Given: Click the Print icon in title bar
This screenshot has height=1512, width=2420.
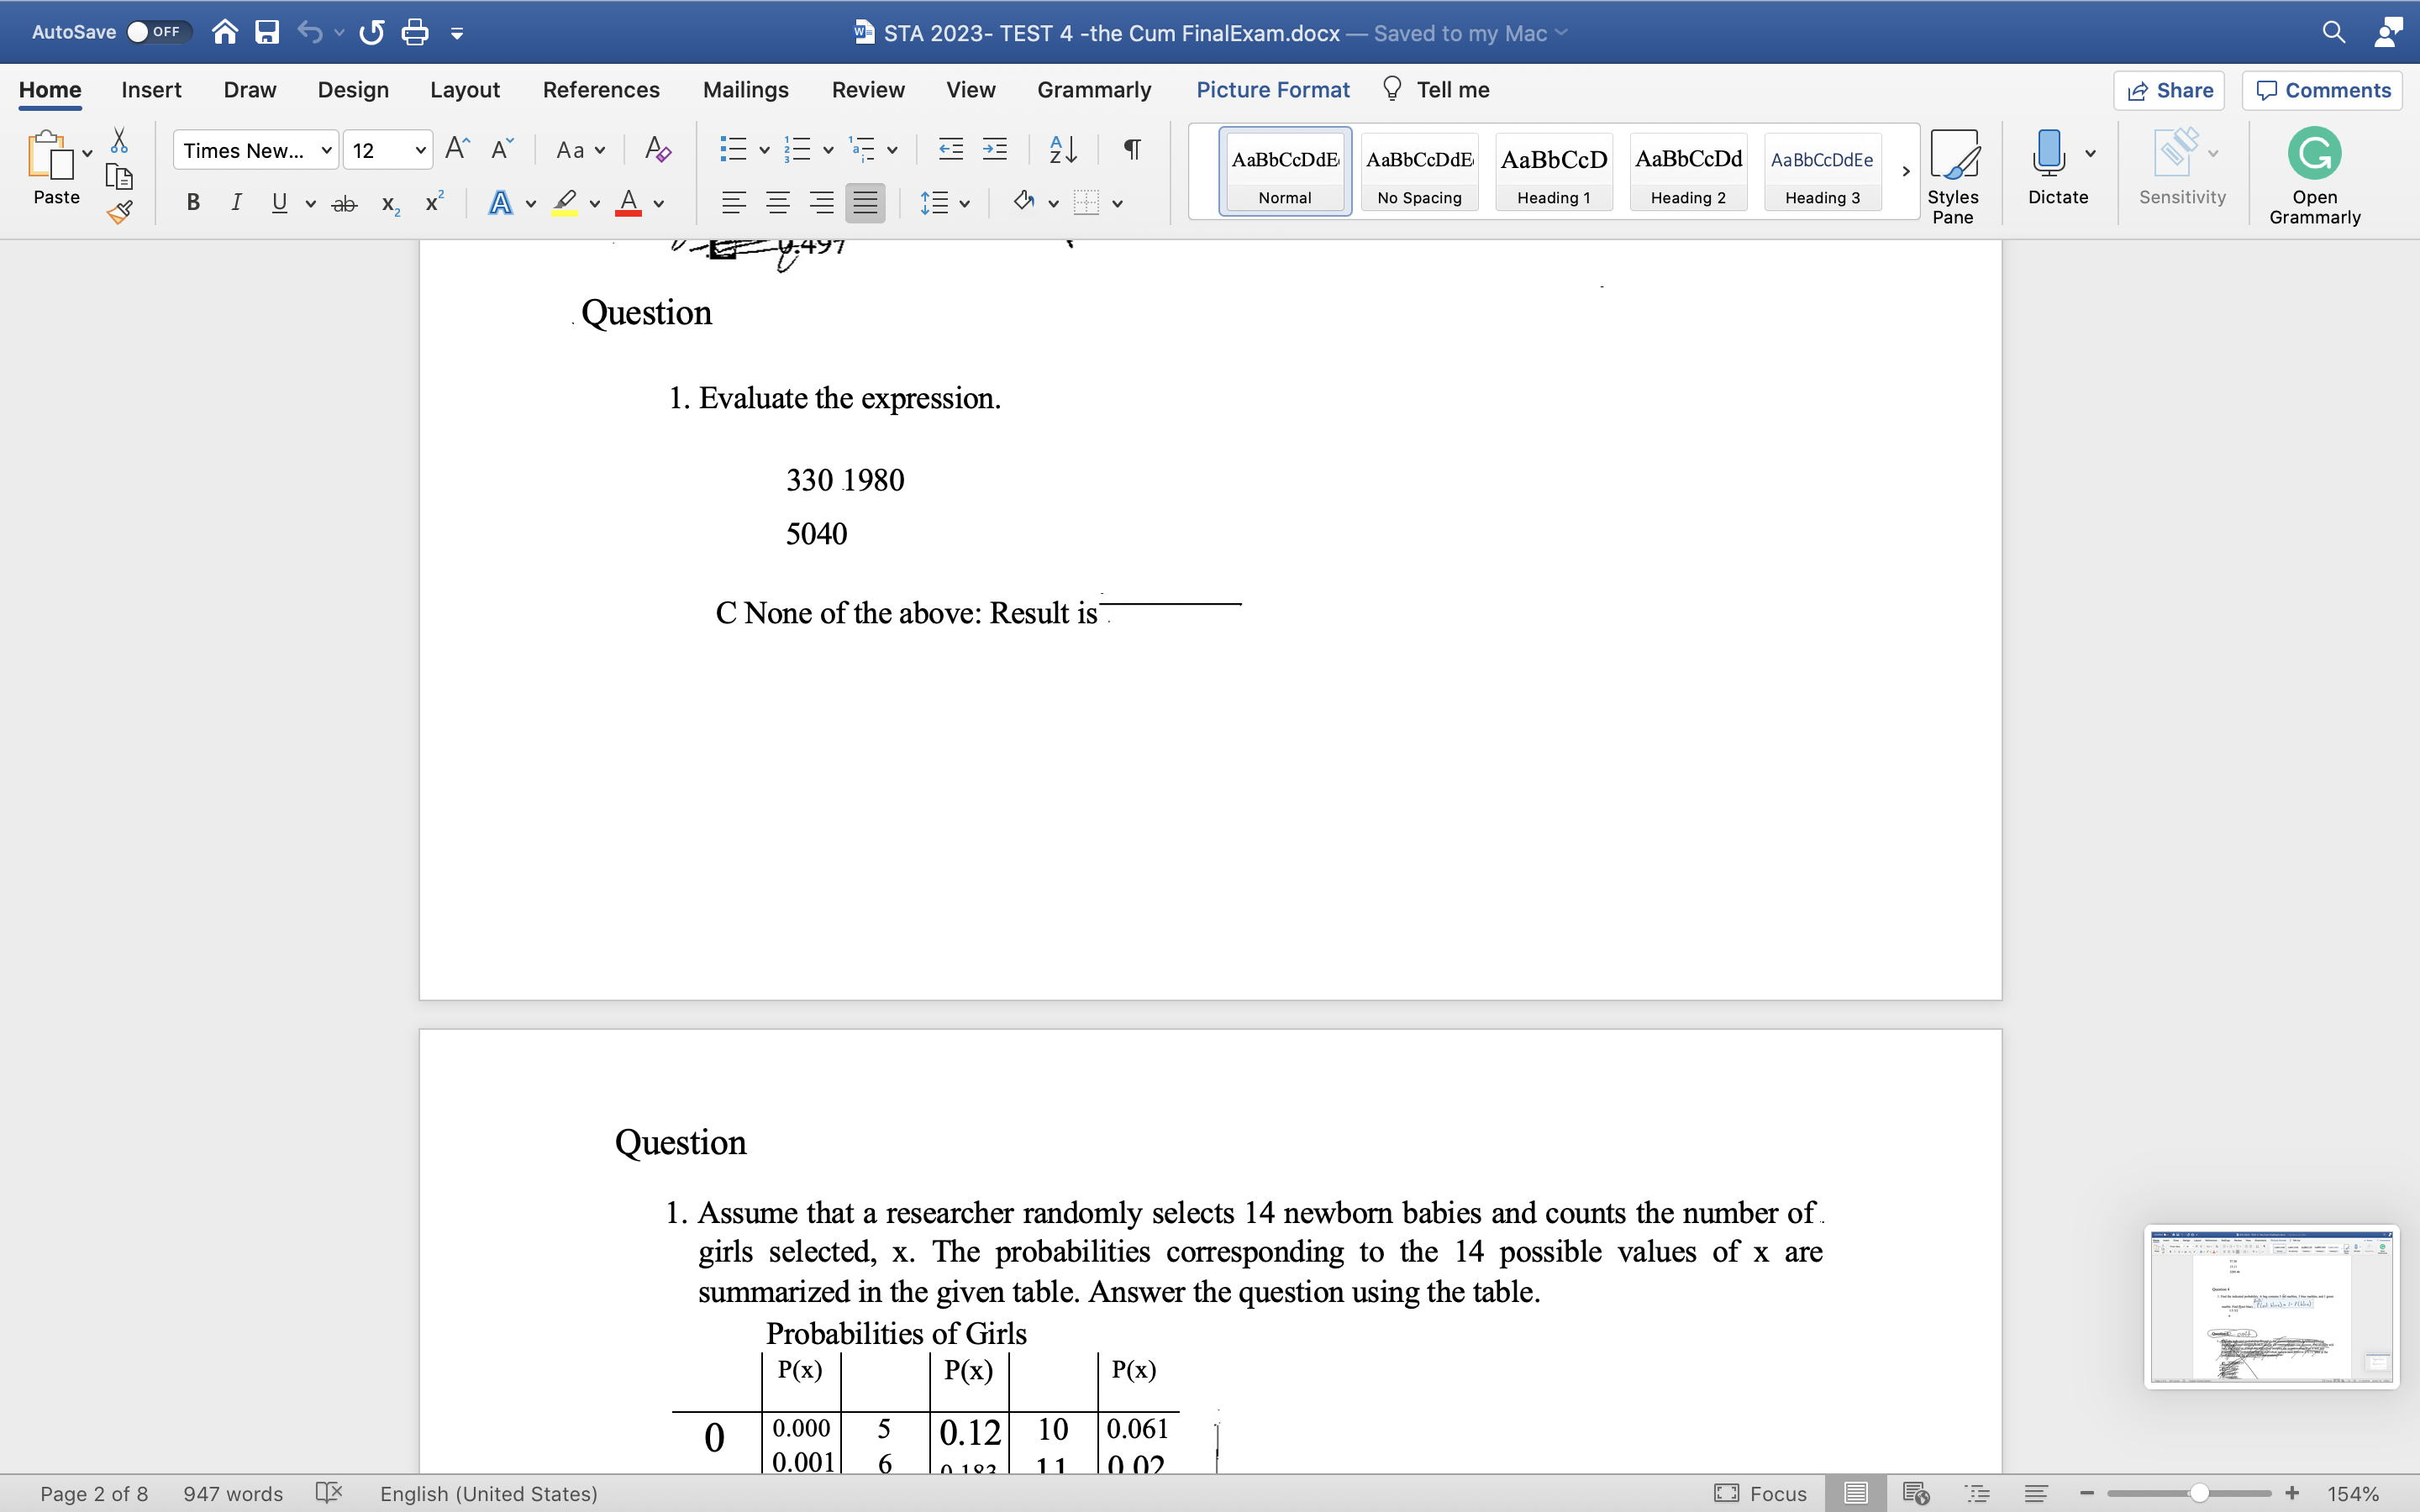Looking at the screenshot, I should click(x=414, y=33).
